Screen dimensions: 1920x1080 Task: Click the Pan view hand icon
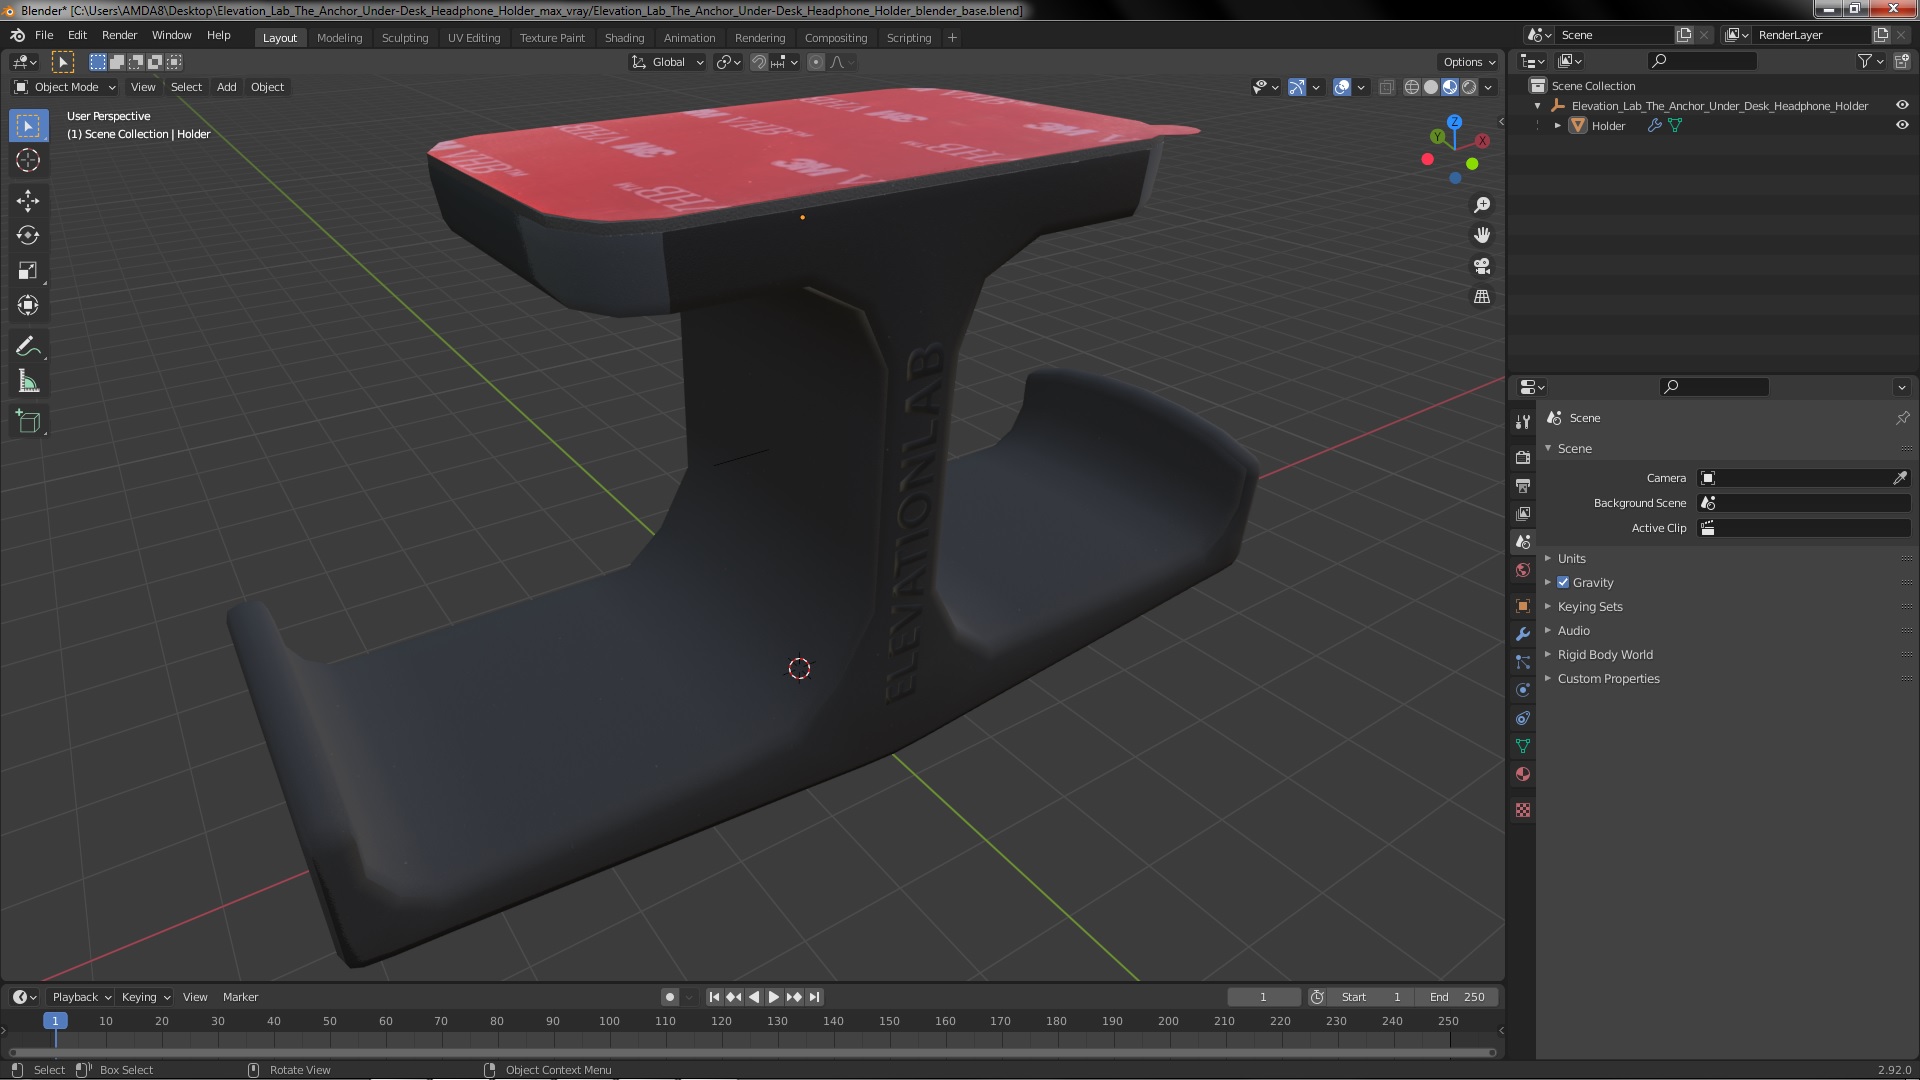point(1482,235)
